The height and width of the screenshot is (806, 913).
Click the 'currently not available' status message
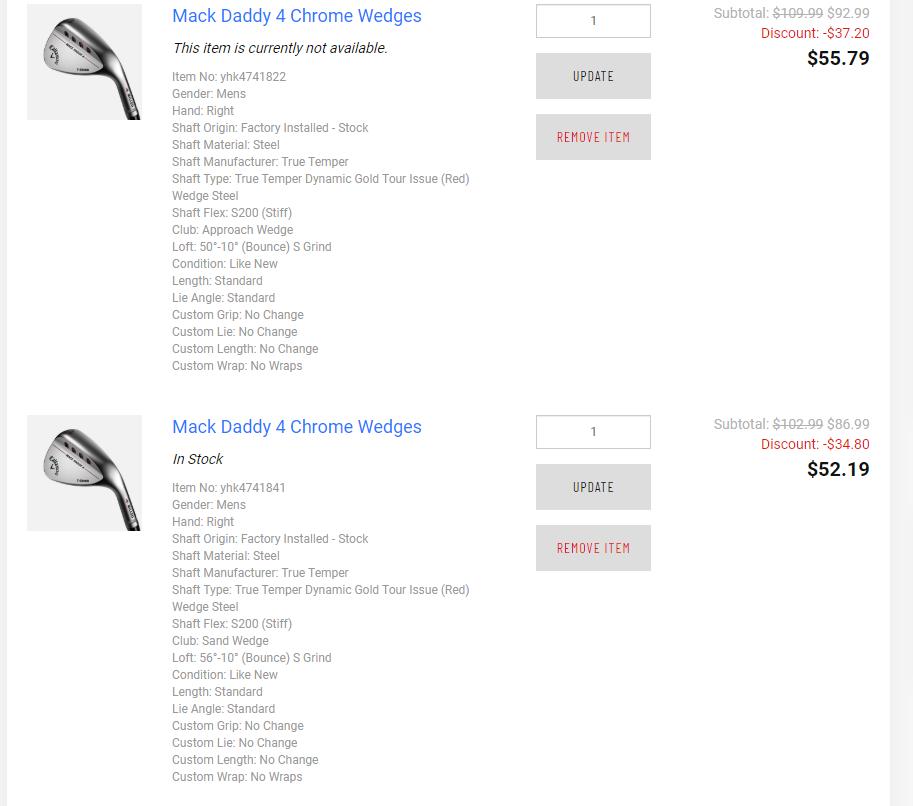(280, 48)
